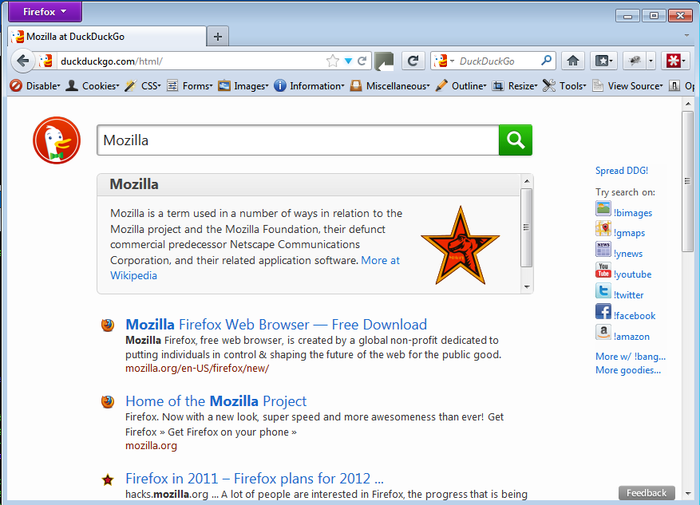This screenshot has height=505, width=700.
Task: Open the Information menu
Action: pos(309,86)
